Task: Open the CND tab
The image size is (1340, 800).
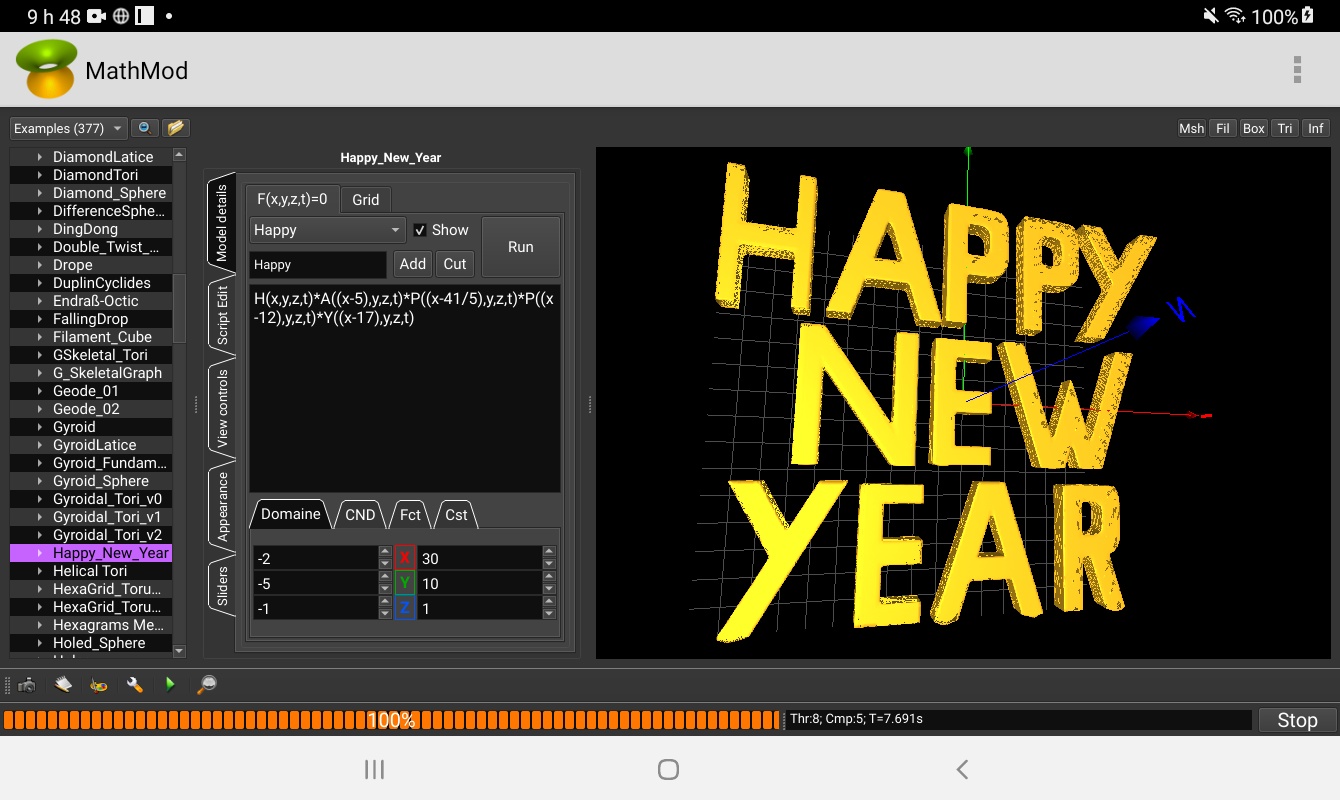Action: click(x=360, y=514)
